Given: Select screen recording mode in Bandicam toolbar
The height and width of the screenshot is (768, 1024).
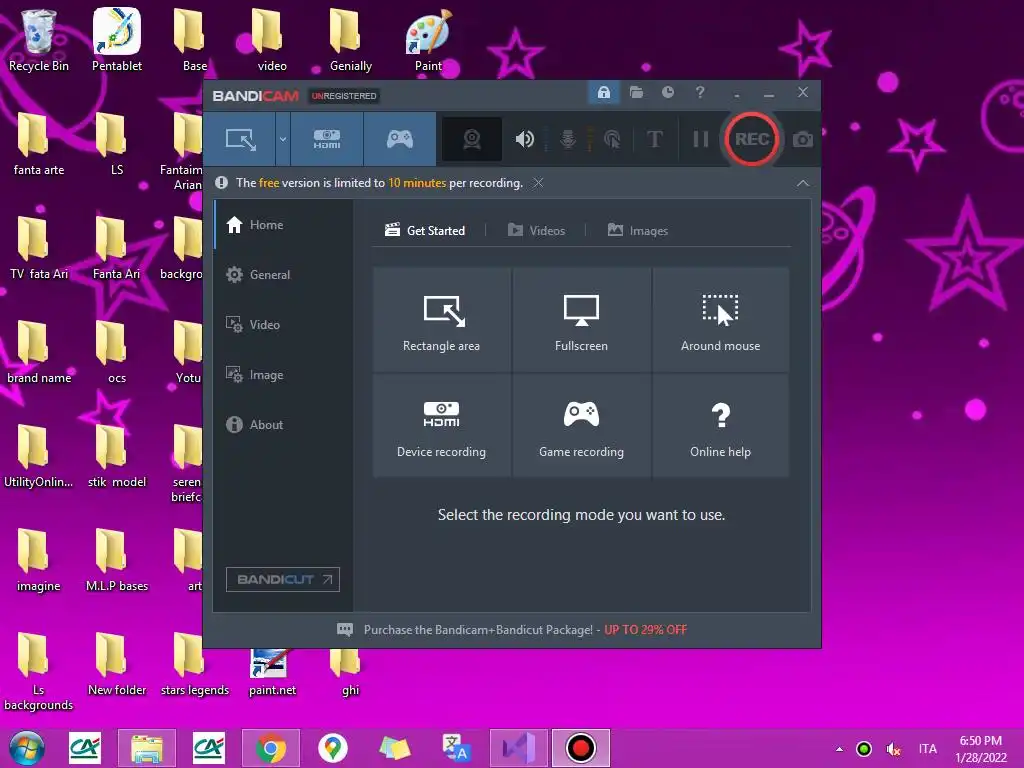Looking at the screenshot, I should [x=240, y=139].
